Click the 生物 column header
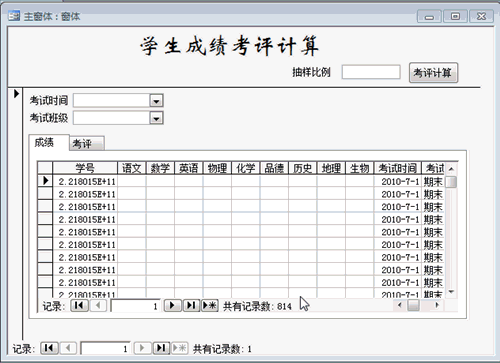This screenshot has width=500, height=363. pyautogui.click(x=360, y=168)
